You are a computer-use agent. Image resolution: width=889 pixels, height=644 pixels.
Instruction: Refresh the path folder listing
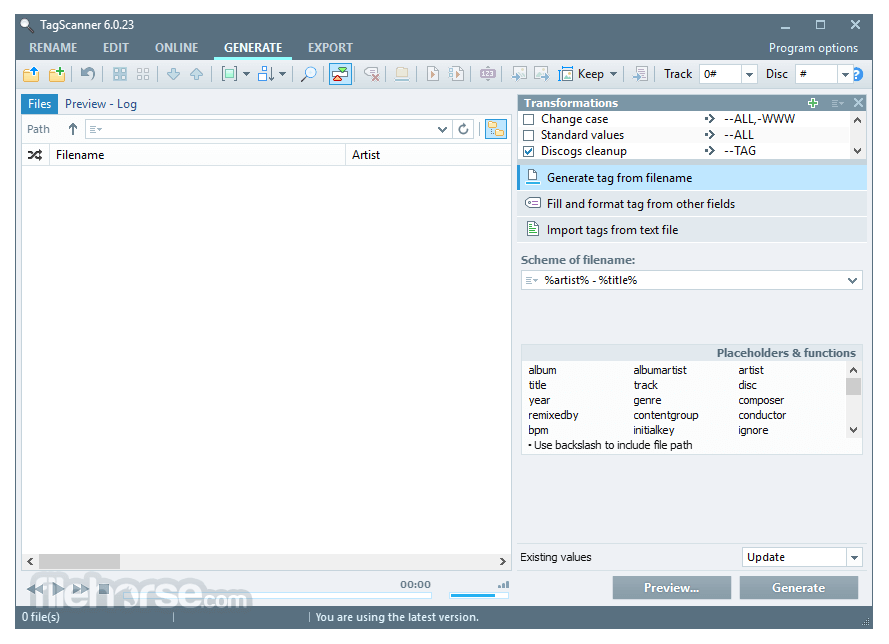(463, 129)
